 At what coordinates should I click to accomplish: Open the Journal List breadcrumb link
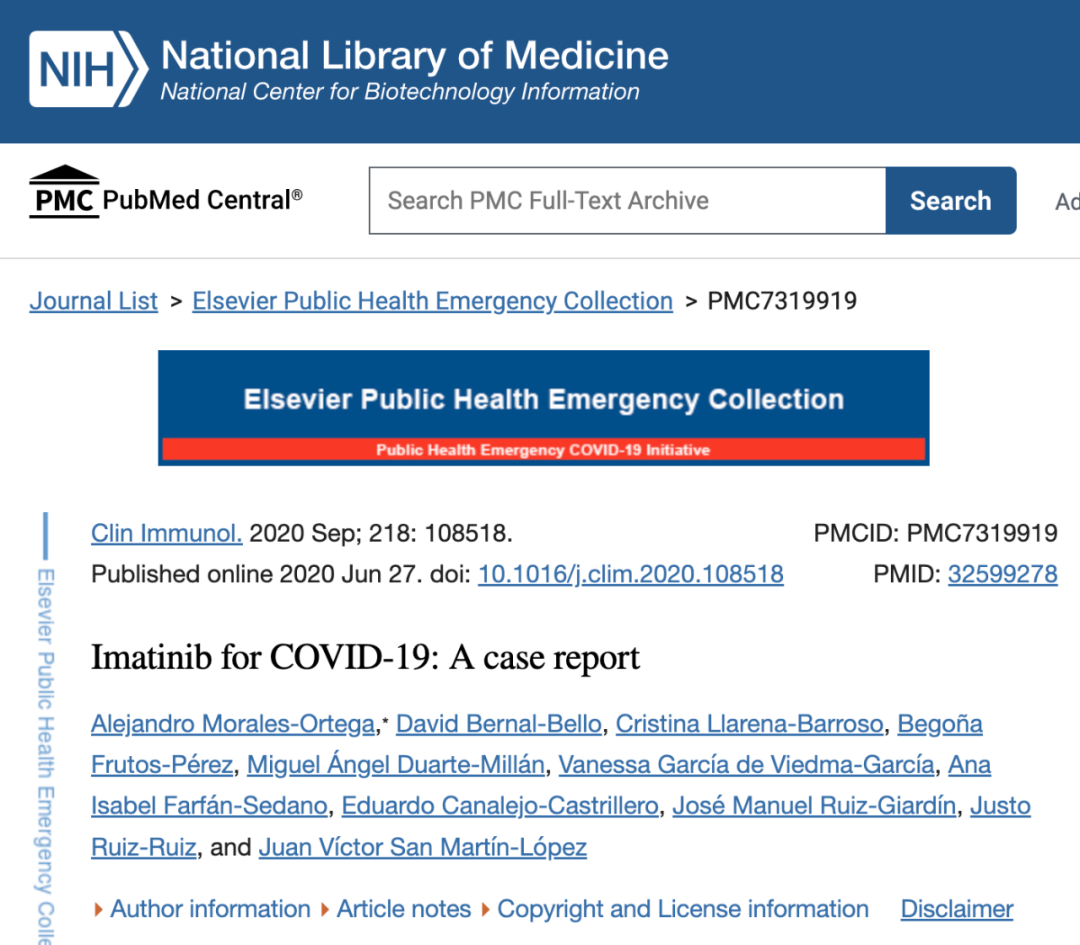coord(94,301)
